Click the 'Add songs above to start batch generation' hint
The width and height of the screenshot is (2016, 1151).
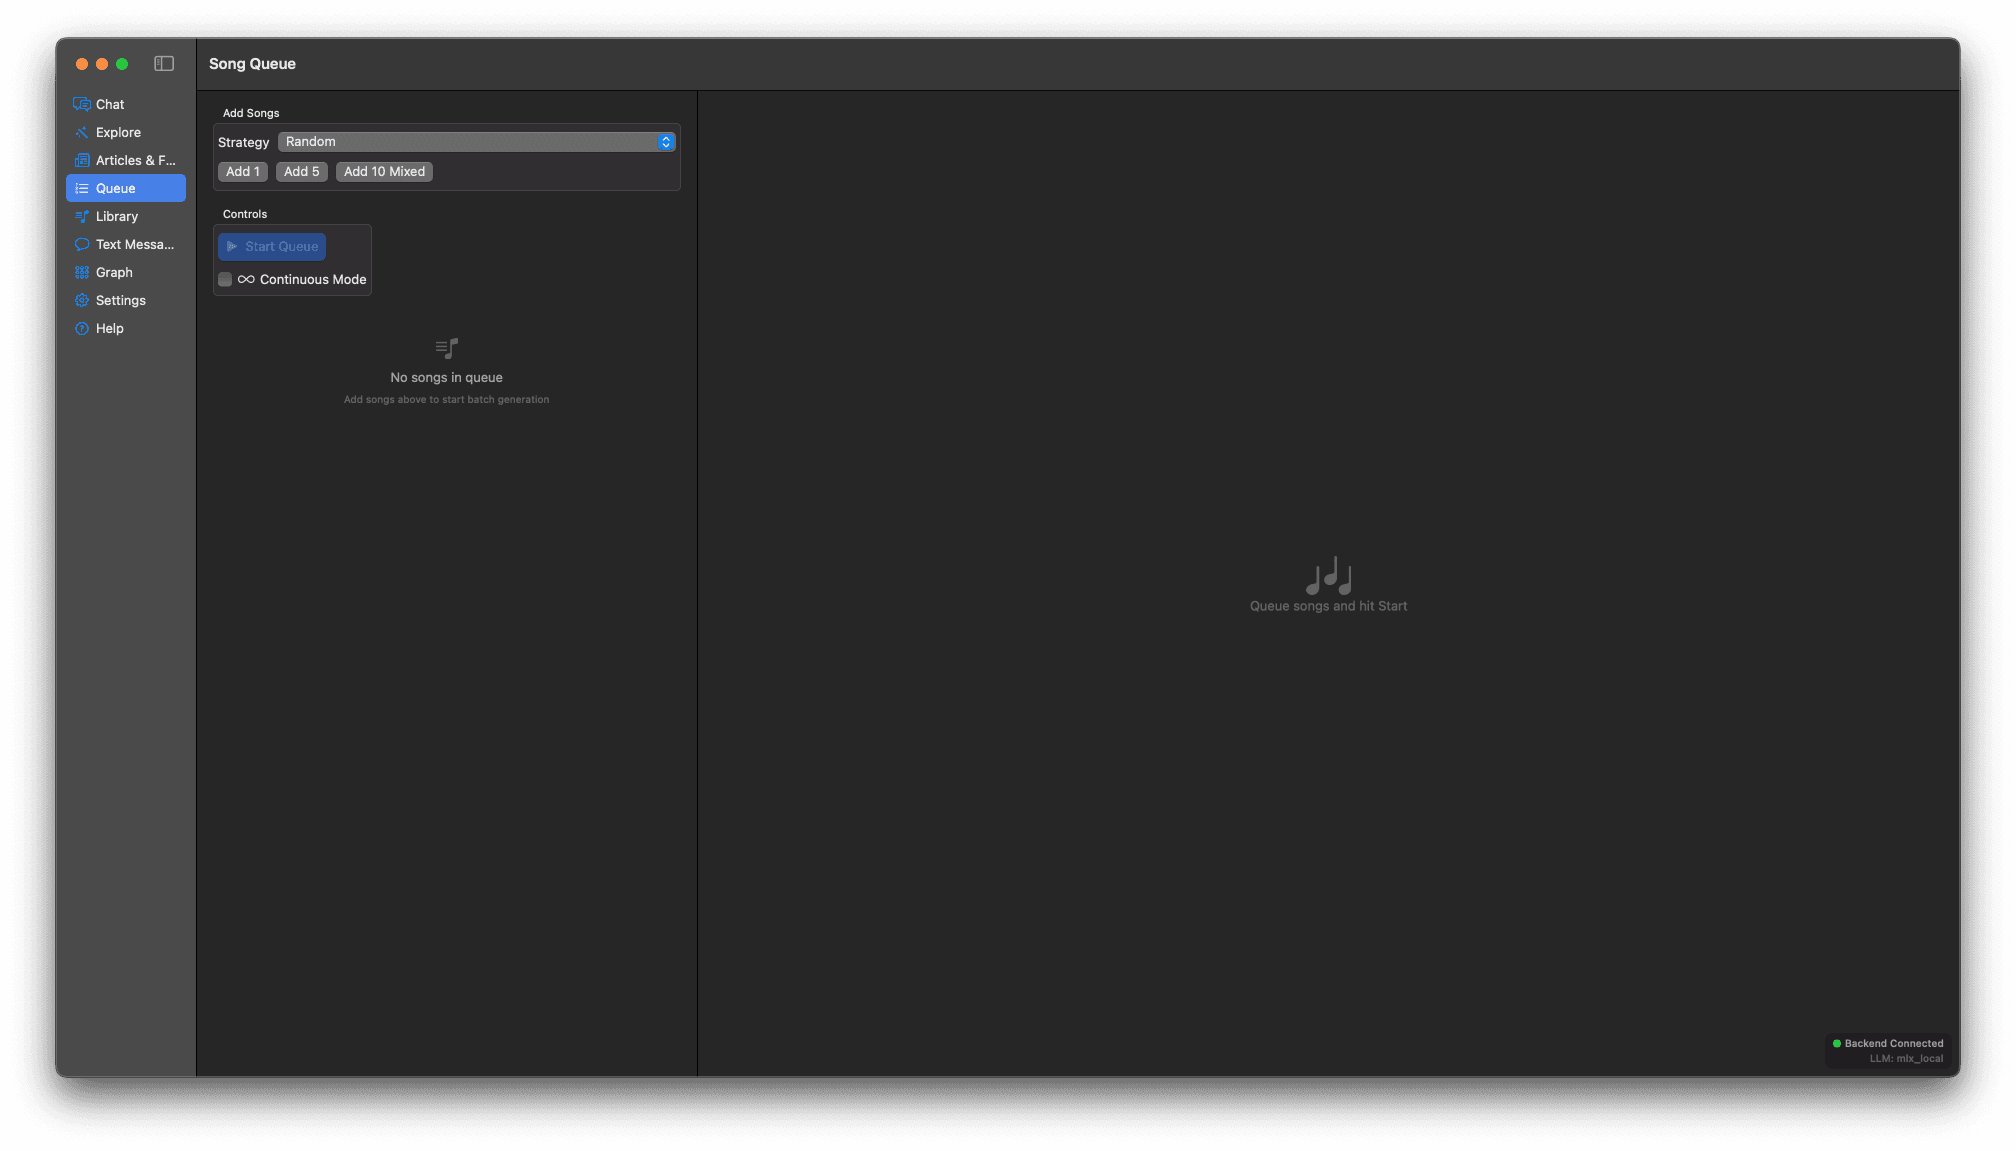coord(447,400)
